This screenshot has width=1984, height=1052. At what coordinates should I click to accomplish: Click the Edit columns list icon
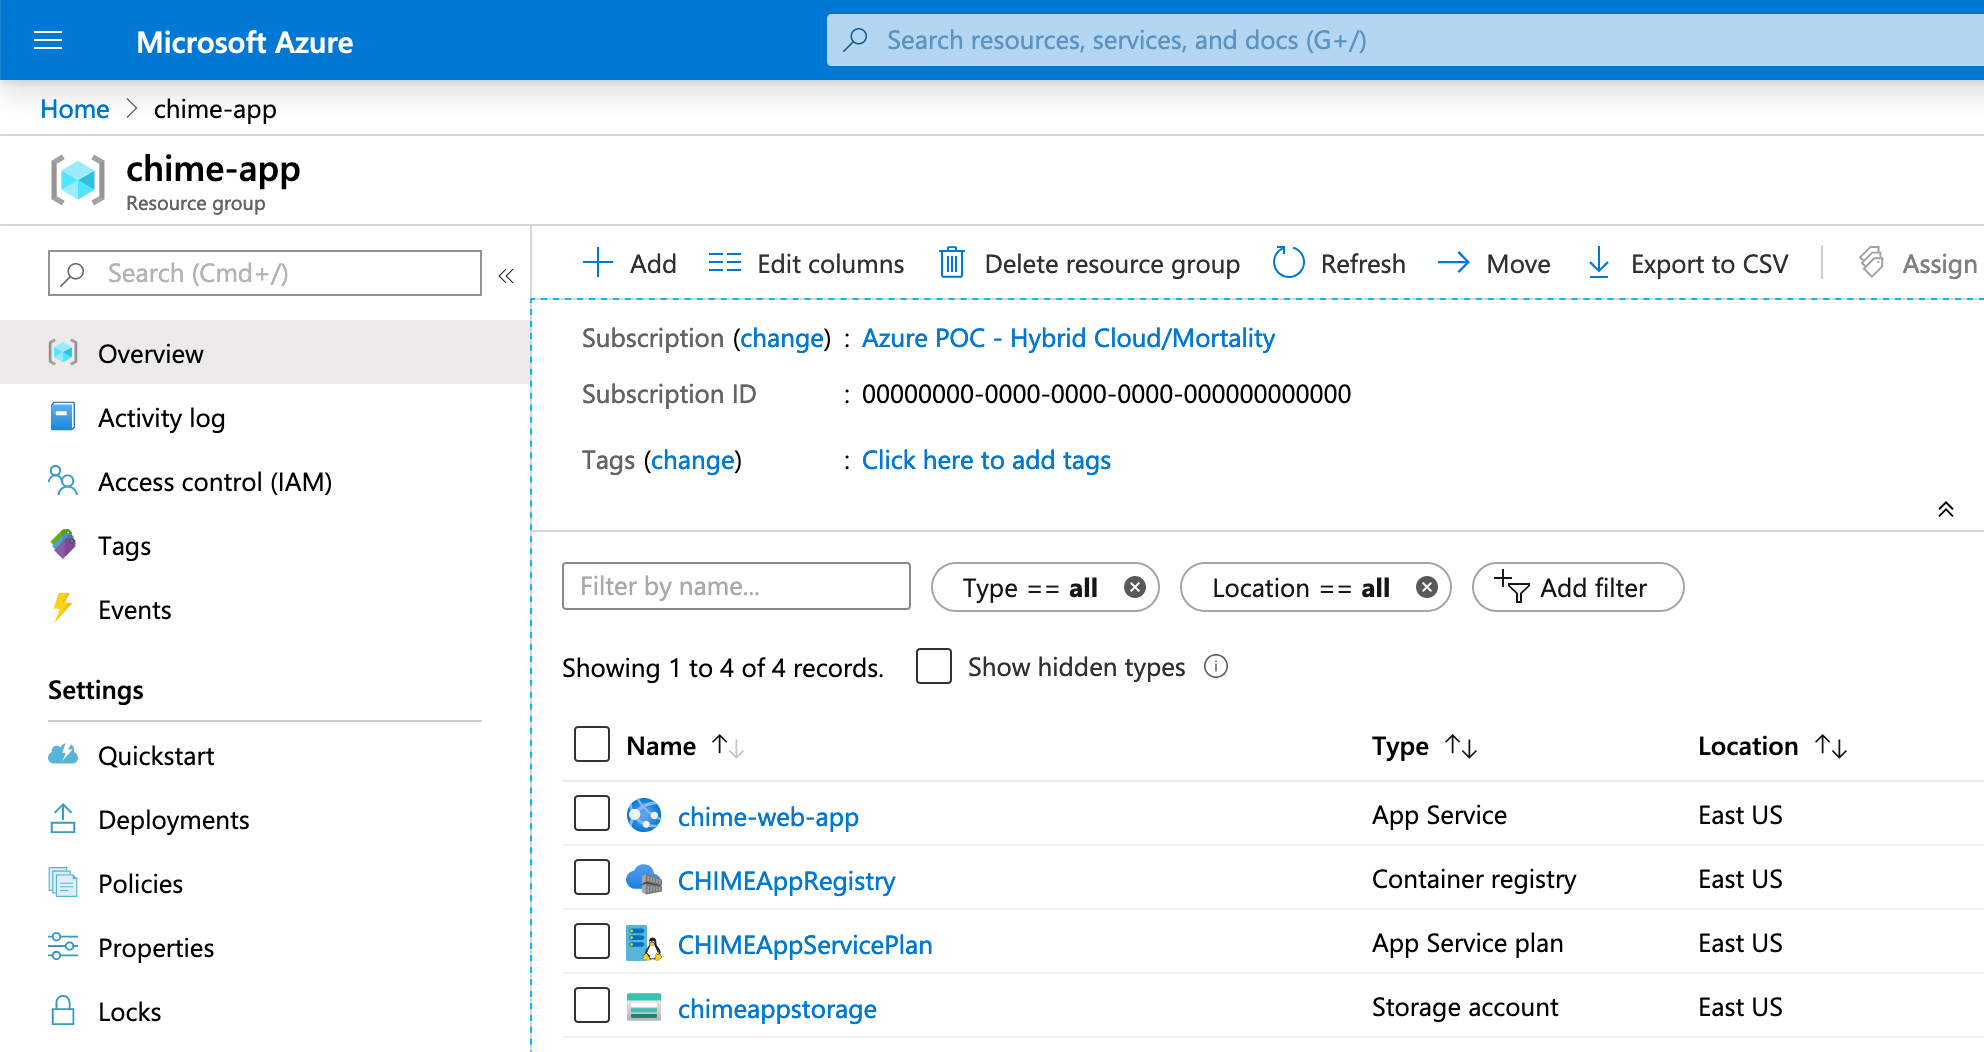point(725,263)
